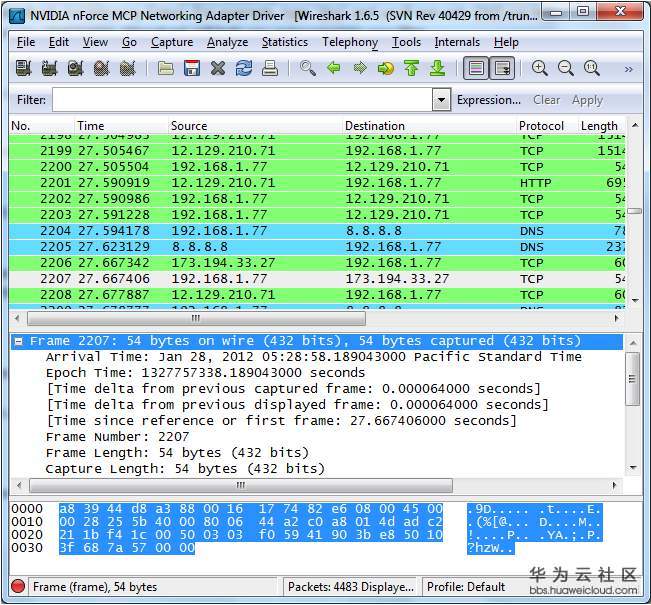Select the Arrival Time detail line
Screen dimensions: 651x605
click(313, 357)
